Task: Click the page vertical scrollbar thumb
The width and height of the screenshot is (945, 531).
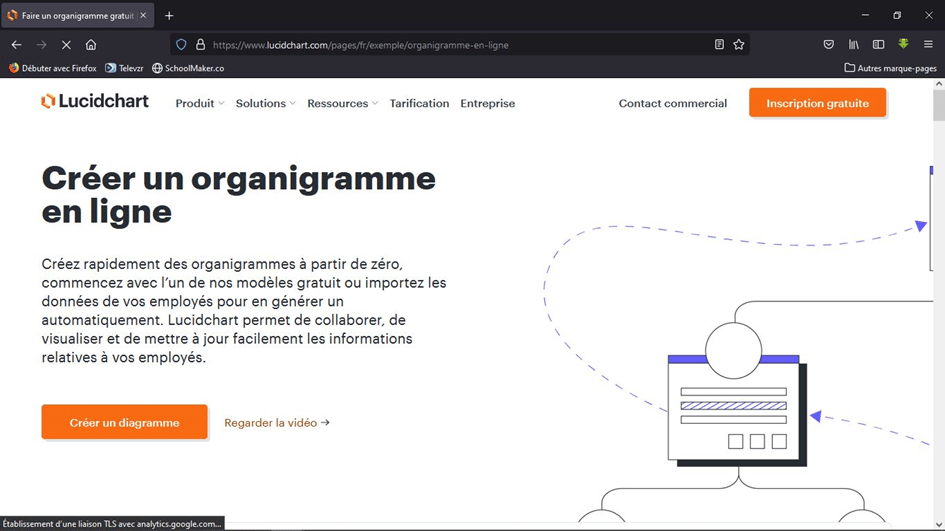Action: click(939, 105)
